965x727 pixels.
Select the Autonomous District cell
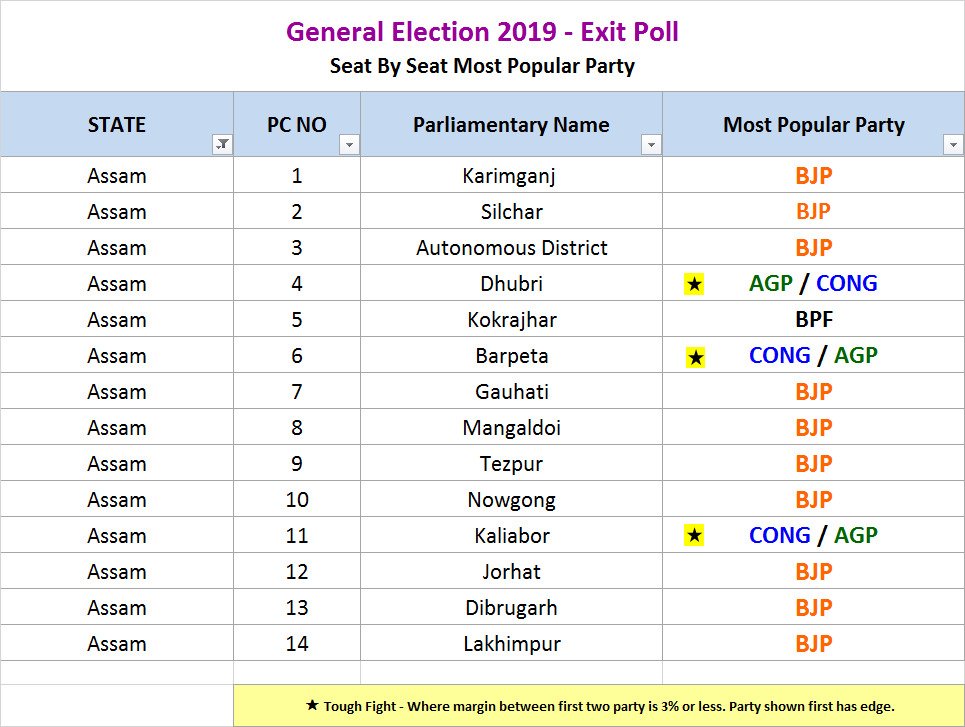point(511,248)
